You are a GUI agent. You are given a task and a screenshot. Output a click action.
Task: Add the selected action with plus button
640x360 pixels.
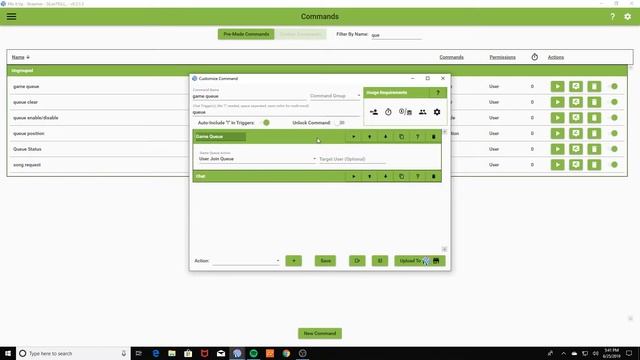pyautogui.click(x=293, y=261)
